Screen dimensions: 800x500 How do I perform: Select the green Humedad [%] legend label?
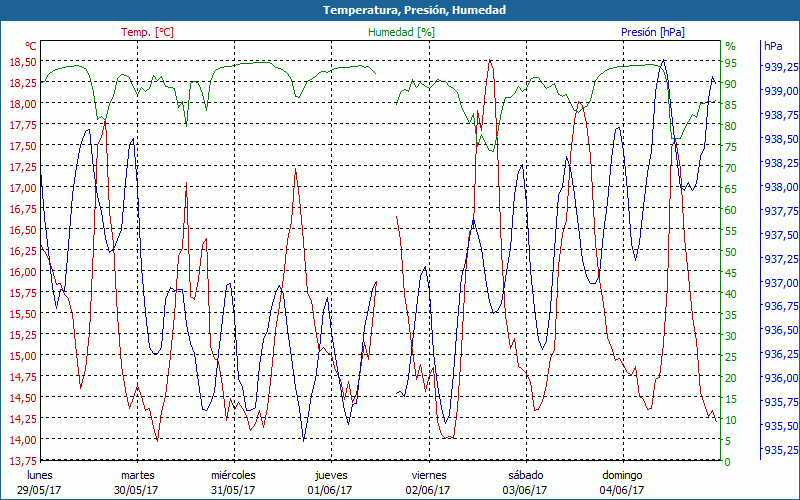(402, 32)
